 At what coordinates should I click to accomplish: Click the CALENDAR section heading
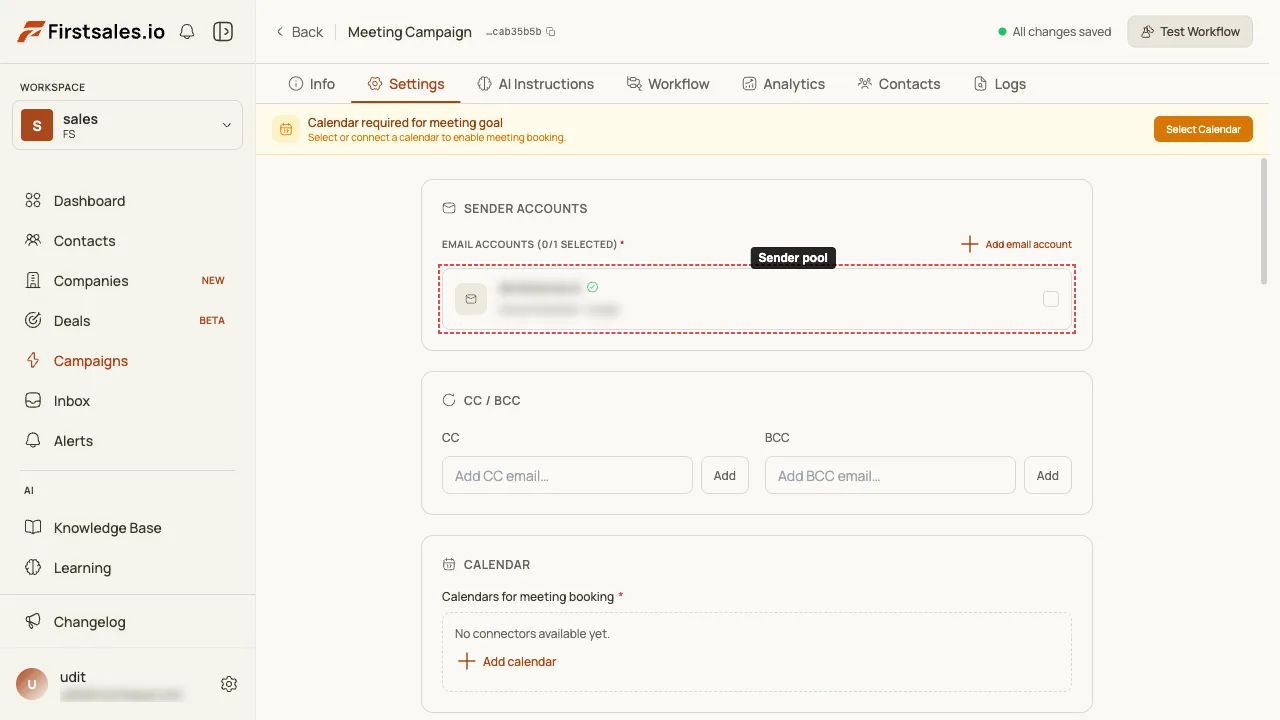pyautogui.click(x=496, y=565)
